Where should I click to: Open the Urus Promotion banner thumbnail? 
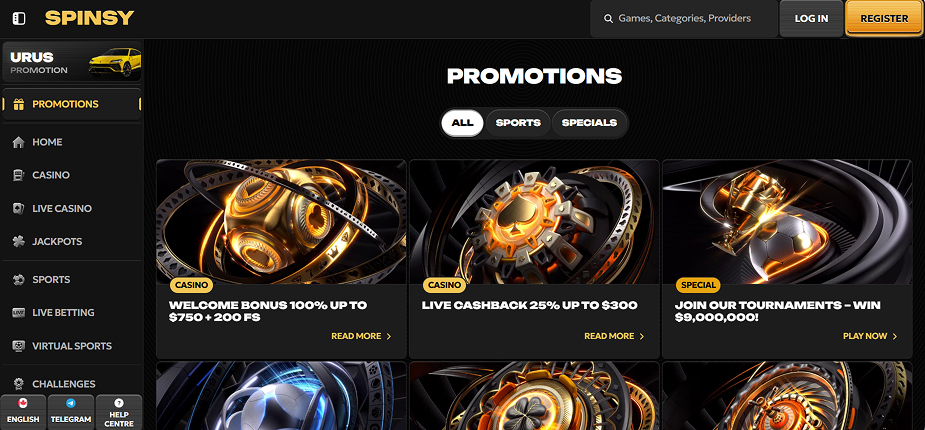click(x=71, y=61)
